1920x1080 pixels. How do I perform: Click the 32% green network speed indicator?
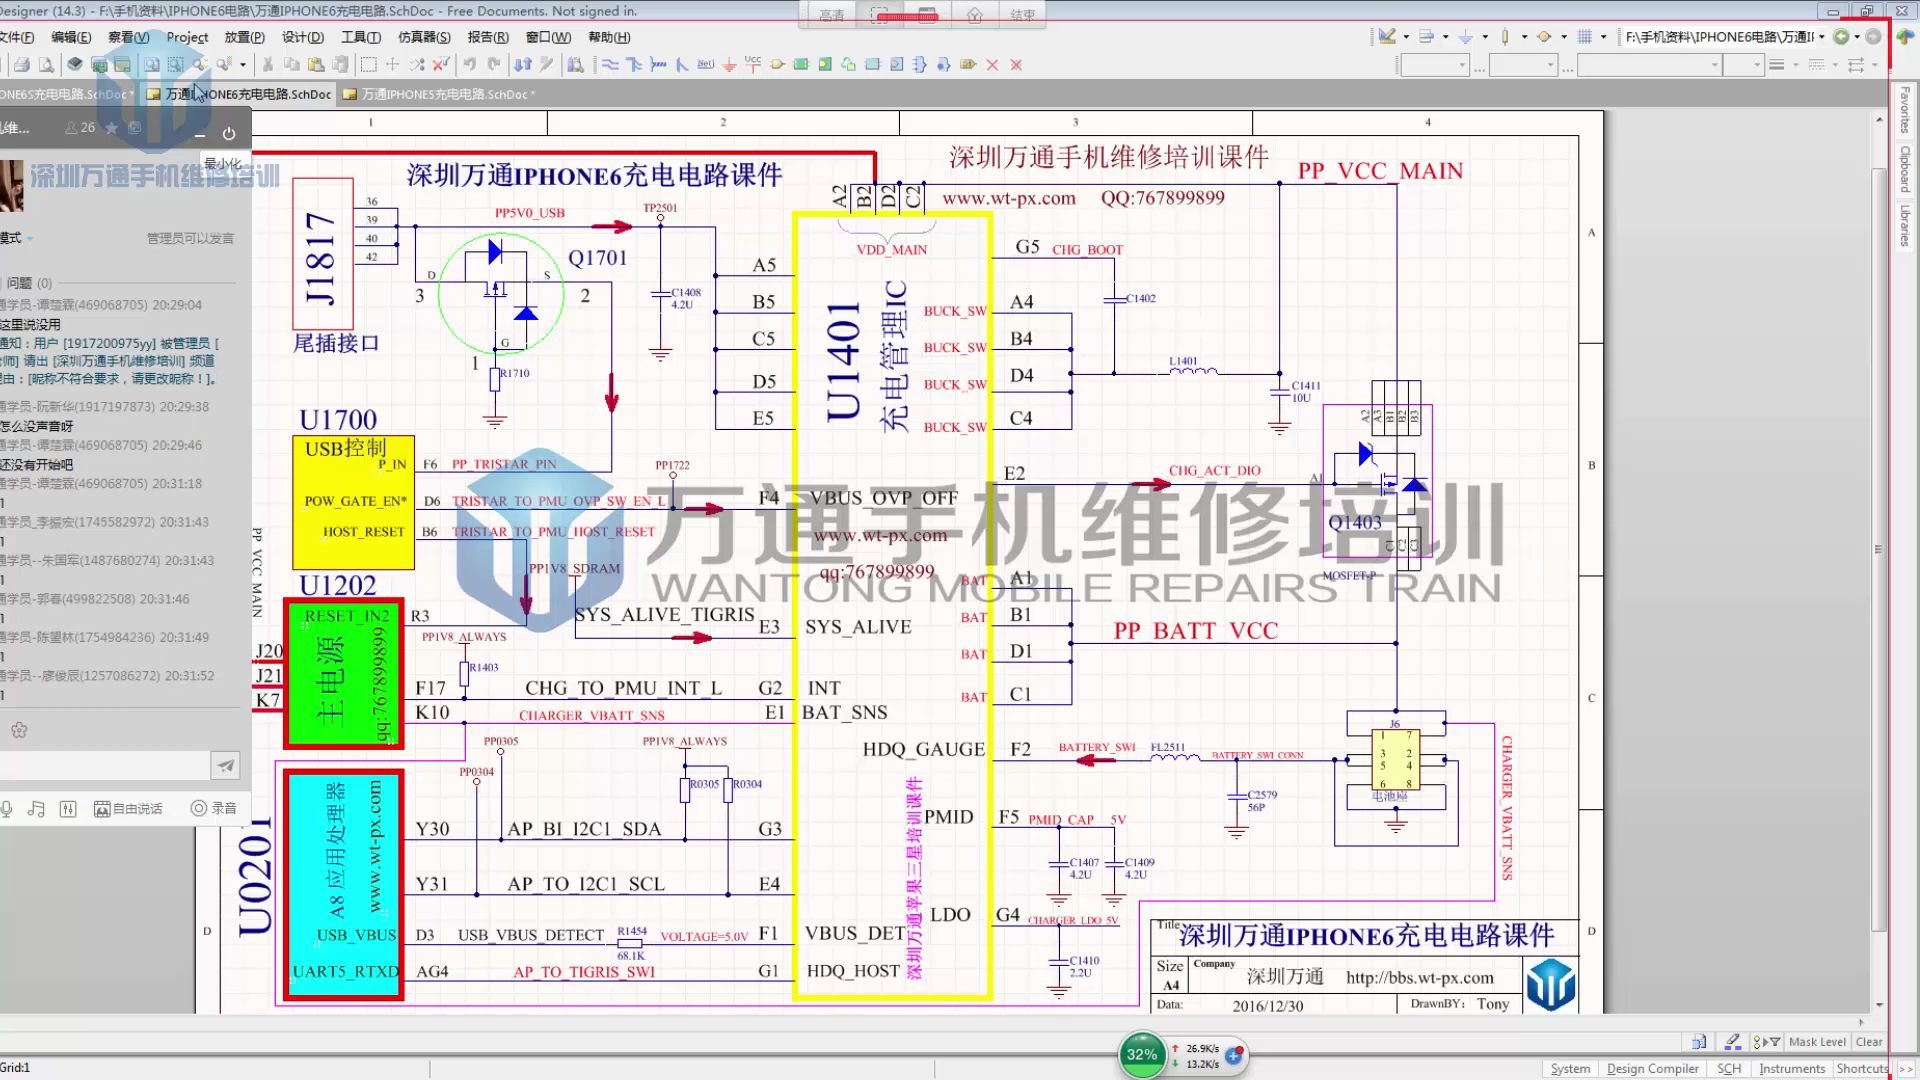1141,1054
